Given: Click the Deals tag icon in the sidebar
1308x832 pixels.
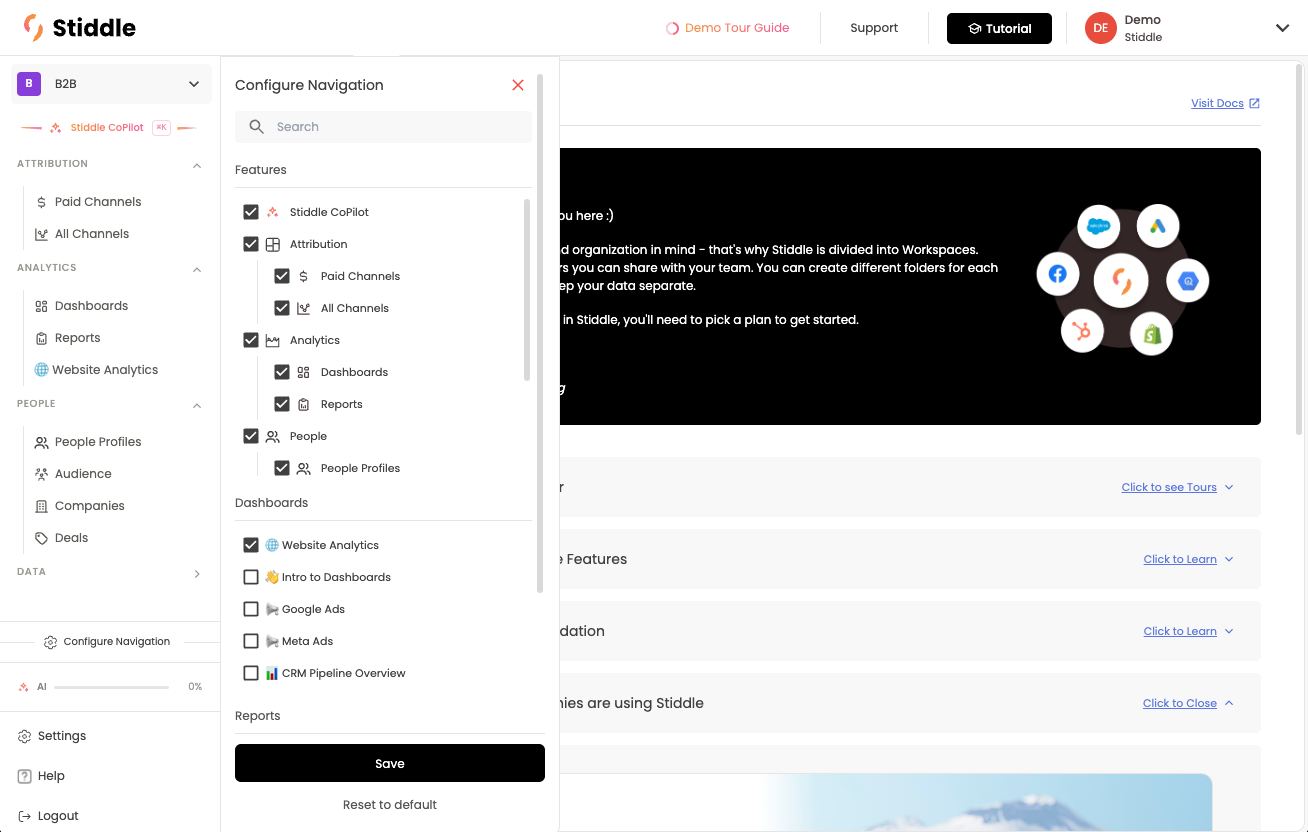Looking at the screenshot, I should pos(41,538).
